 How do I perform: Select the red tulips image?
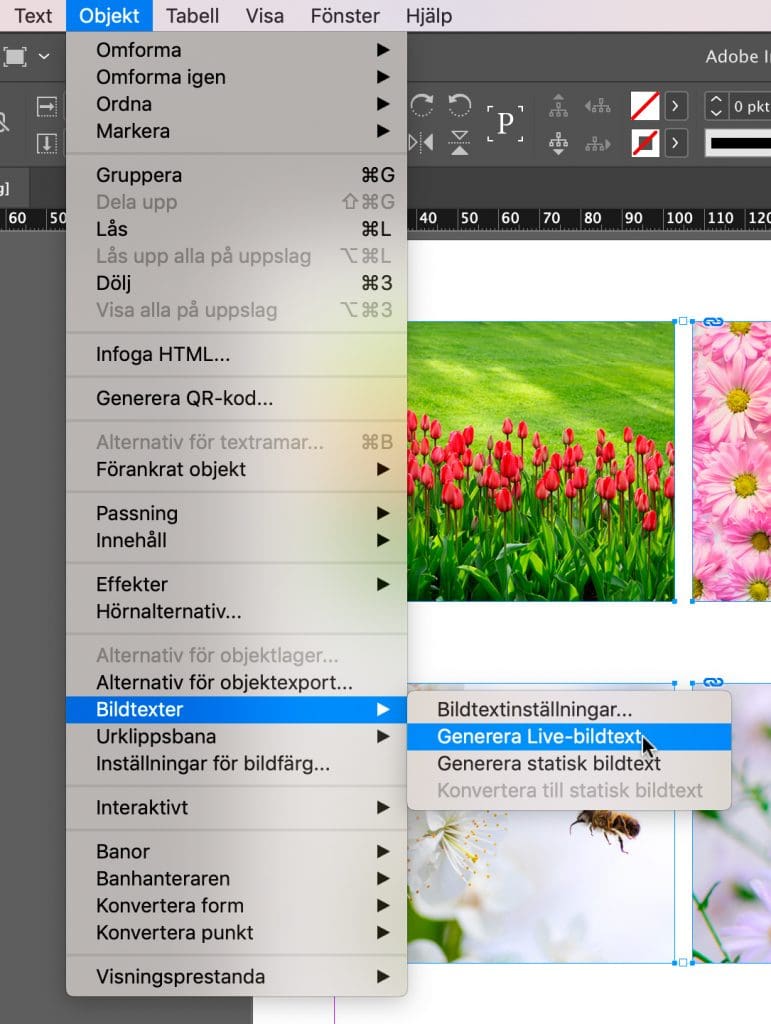541,461
